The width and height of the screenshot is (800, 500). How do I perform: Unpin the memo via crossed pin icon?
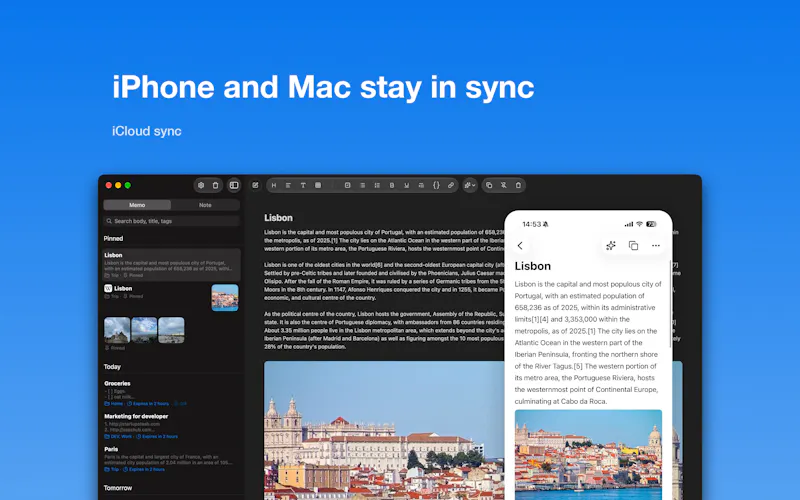[x=504, y=185]
